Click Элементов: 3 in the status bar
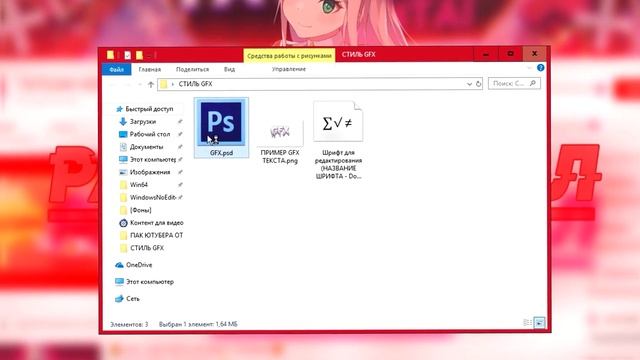The width and height of the screenshot is (640, 360). (129, 324)
